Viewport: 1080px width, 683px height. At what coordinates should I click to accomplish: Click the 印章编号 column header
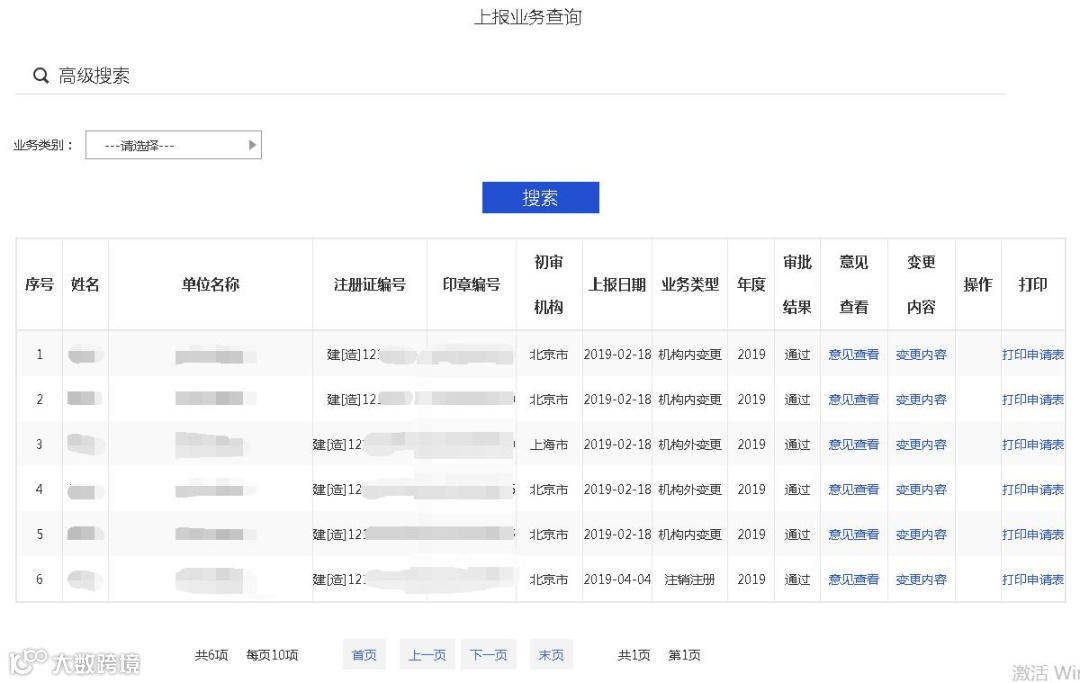(471, 284)
